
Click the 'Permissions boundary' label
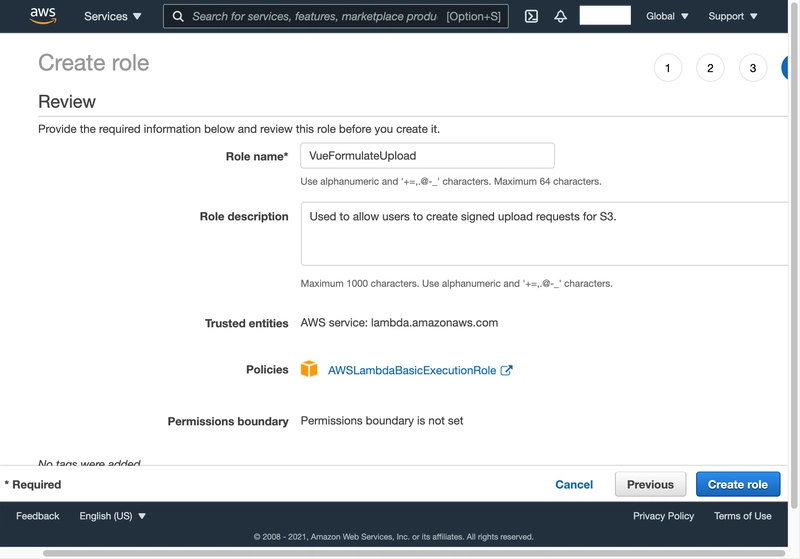[228, 421]
